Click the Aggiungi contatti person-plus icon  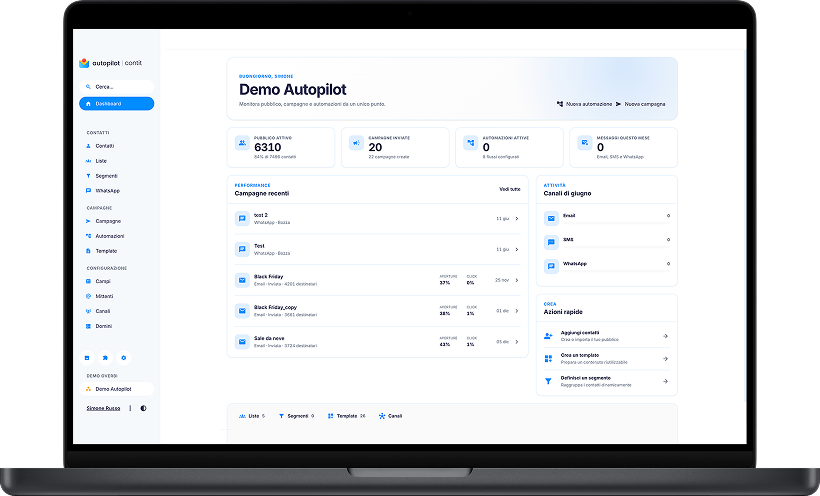click(x=548, y=336)
